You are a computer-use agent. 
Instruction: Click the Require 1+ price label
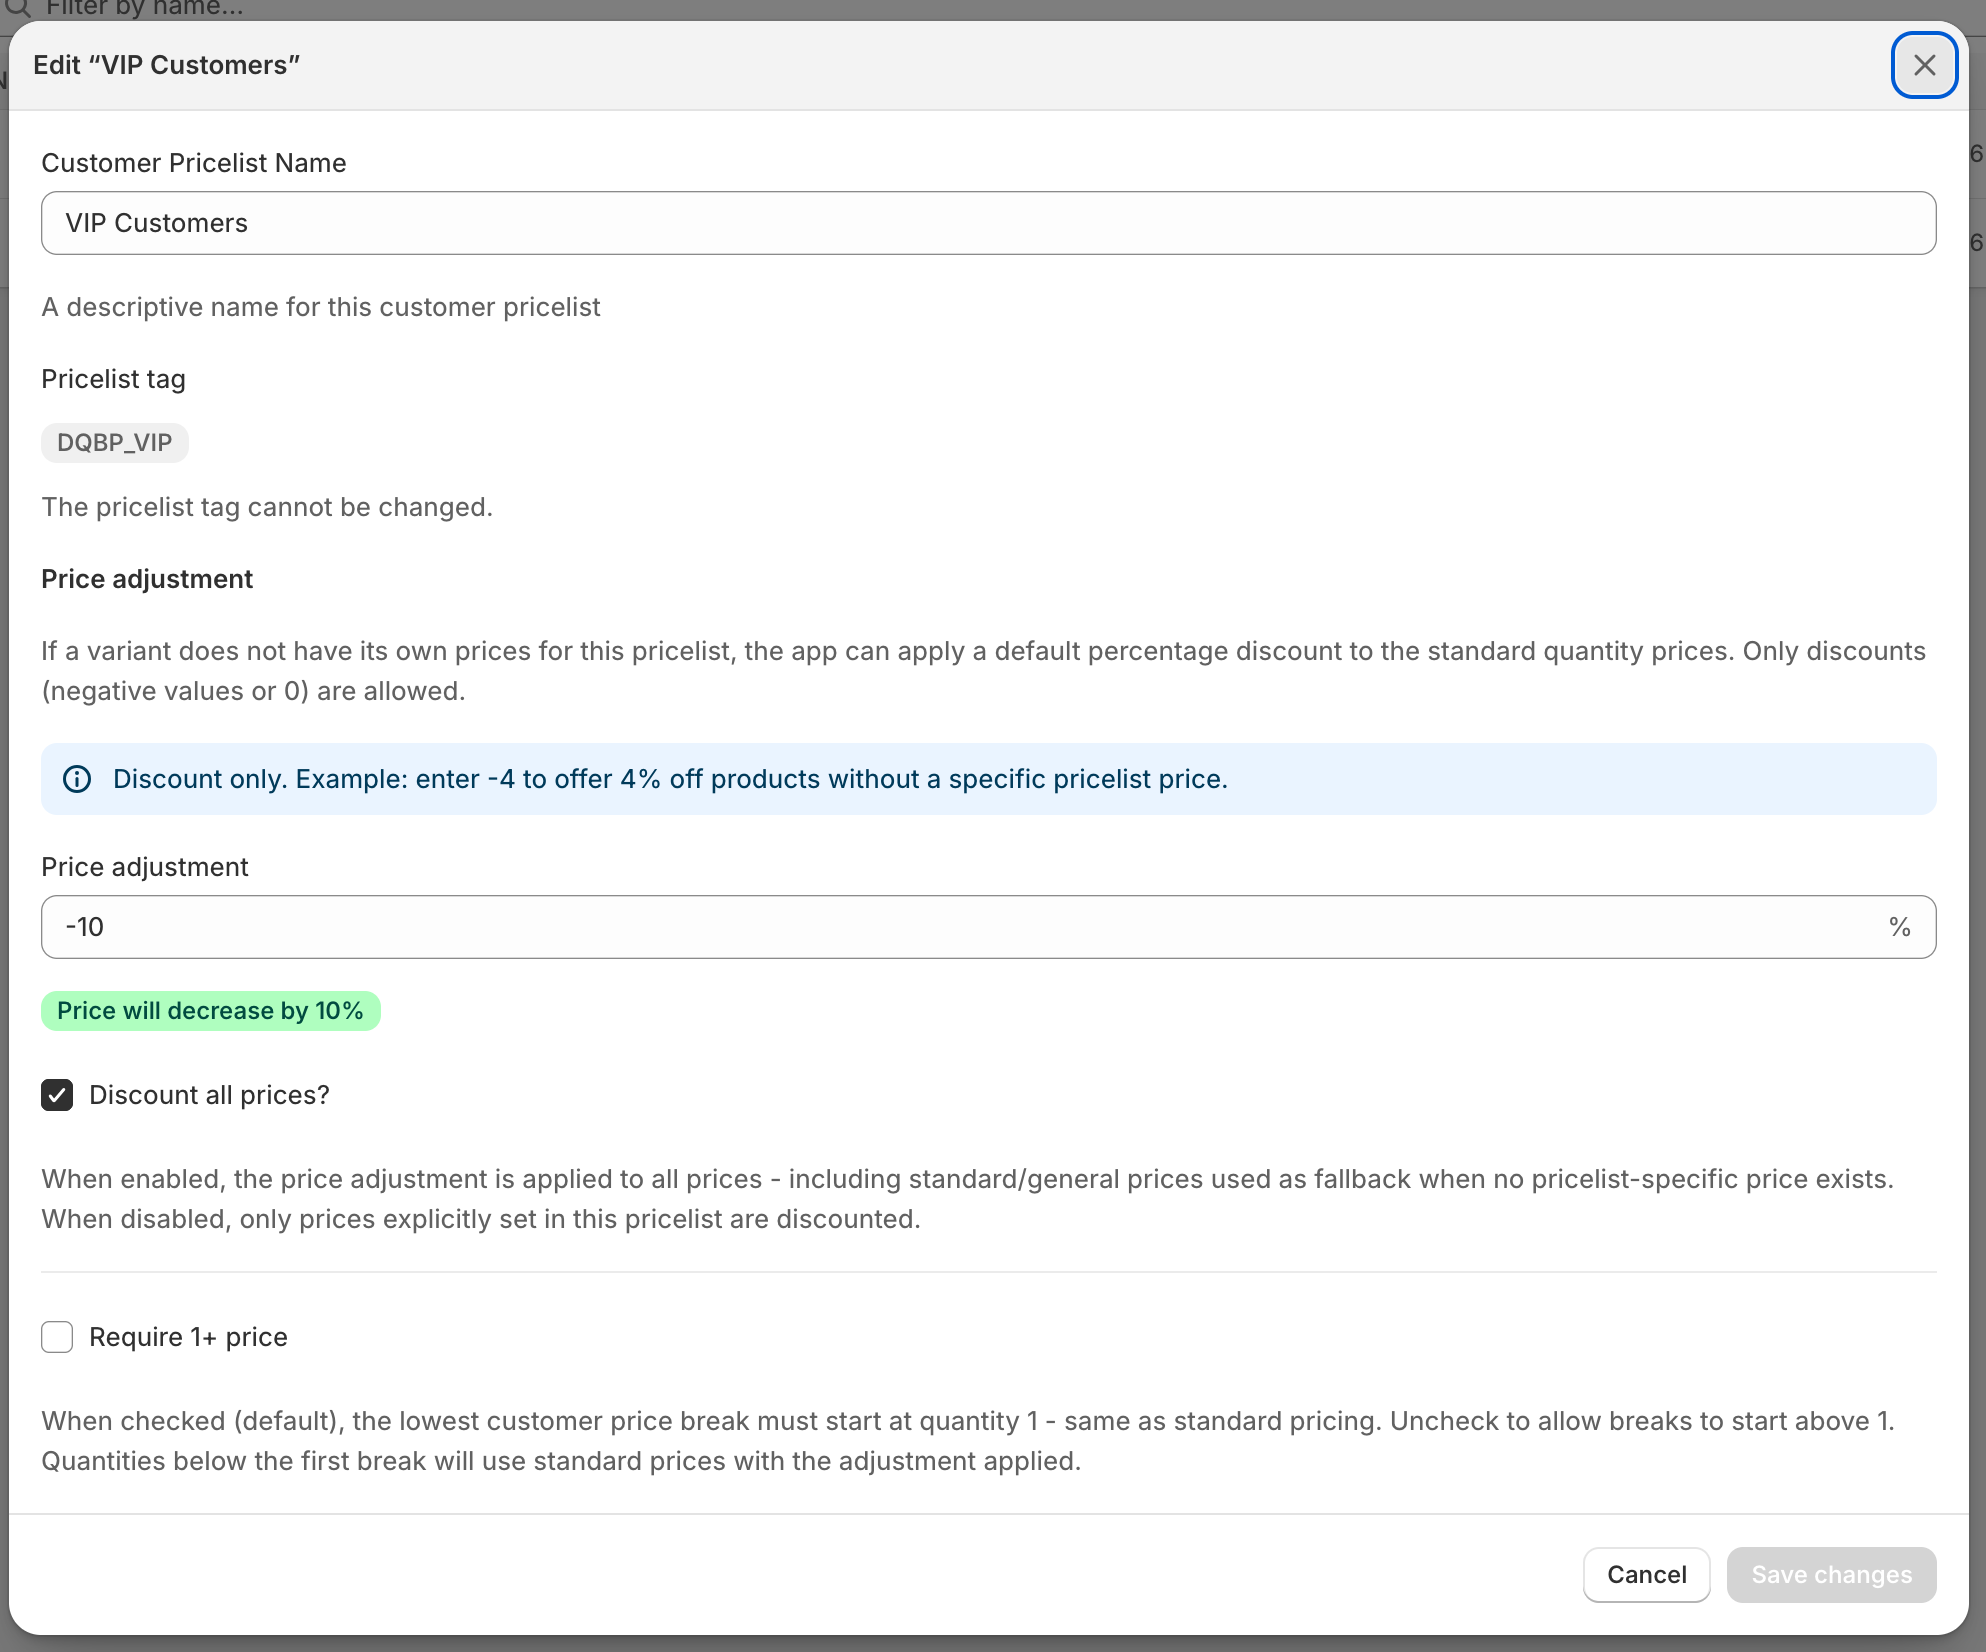coord(188,1337)
